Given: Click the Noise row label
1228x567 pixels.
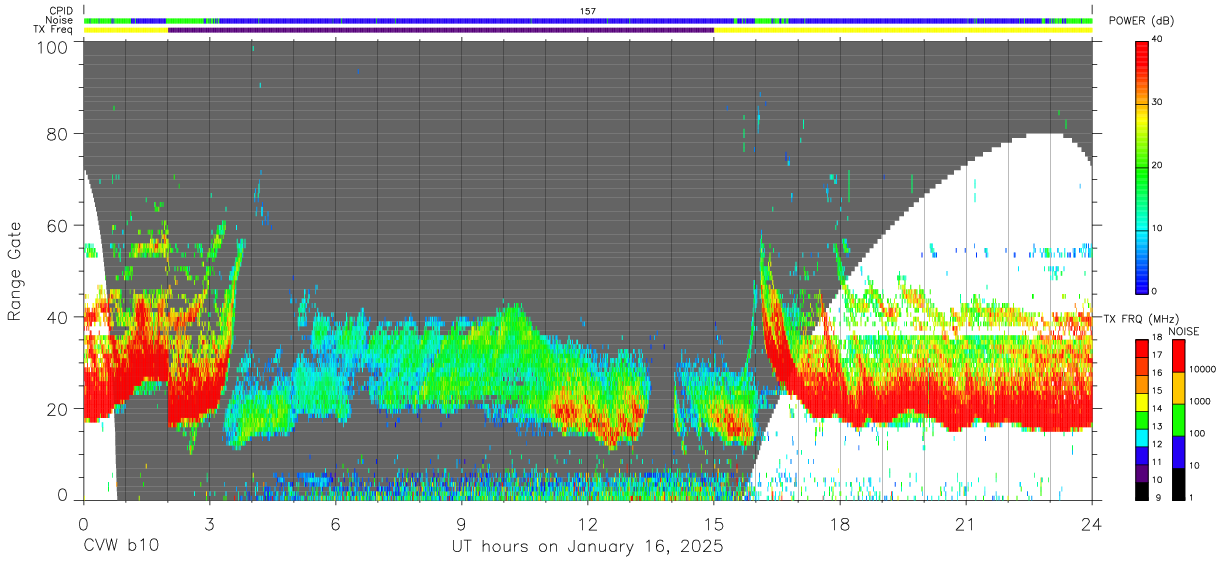Looking at the screenshot, I should coord(59,20).
